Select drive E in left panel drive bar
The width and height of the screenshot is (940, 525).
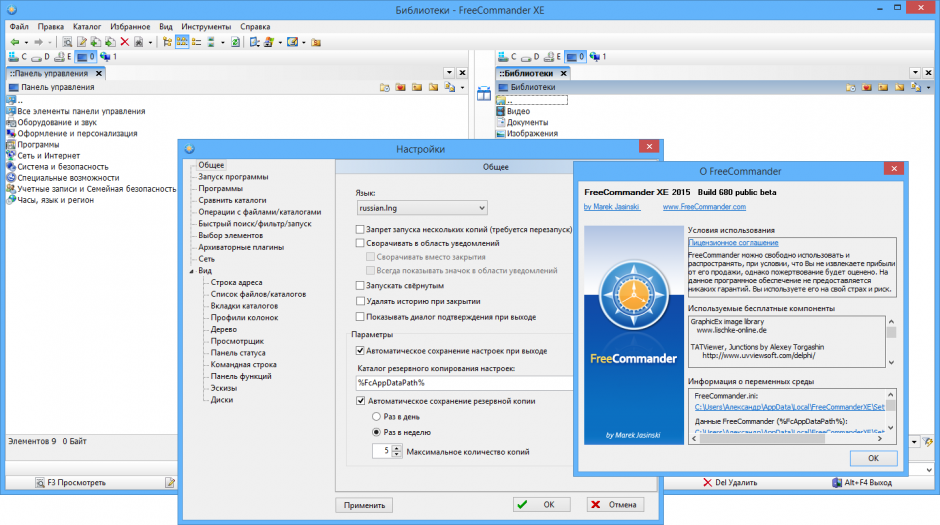[x=63, y=57]
